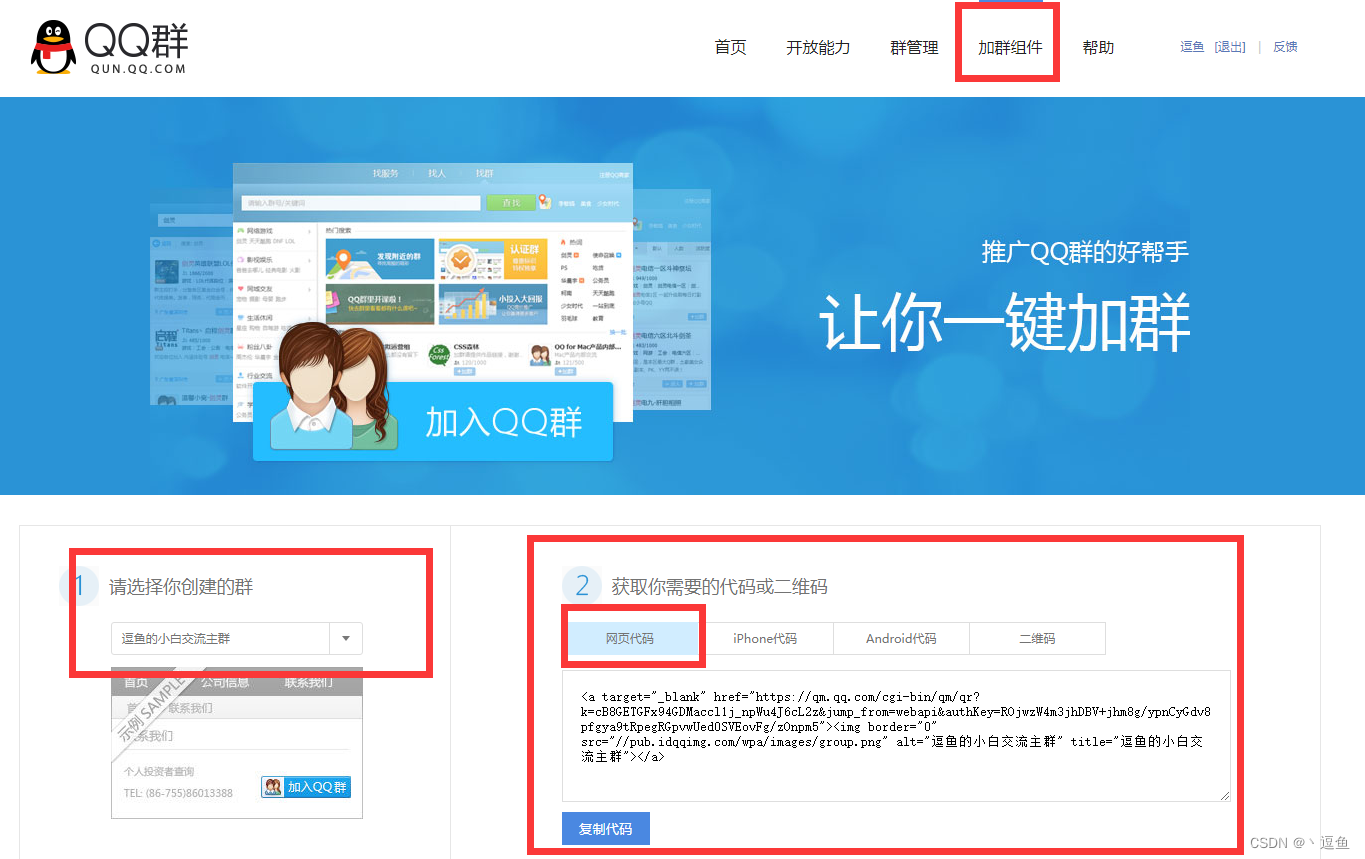This screenshot has height=859, width=1365.
Task: Click the small 加入QQ群 sample button
Action: point(306,787)
